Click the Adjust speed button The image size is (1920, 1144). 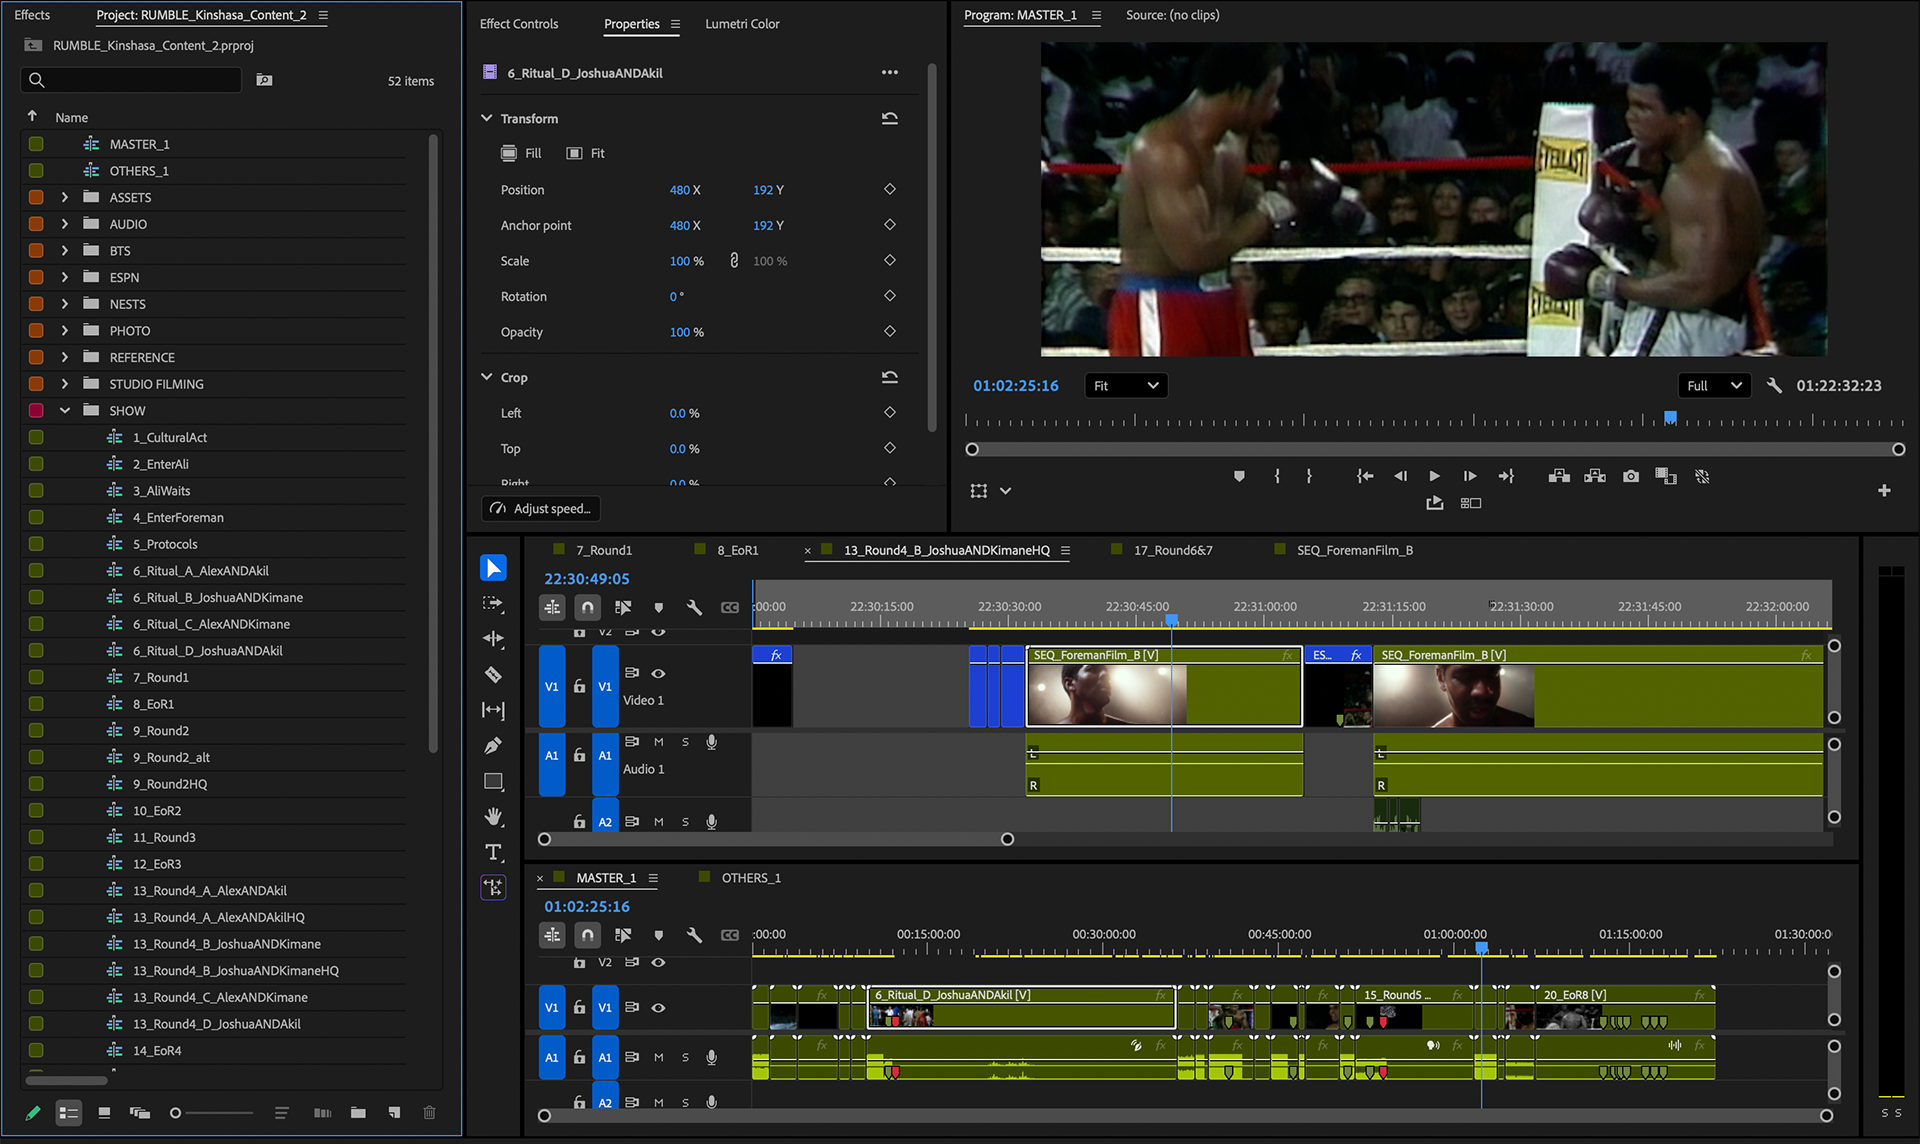coord(541,508)
